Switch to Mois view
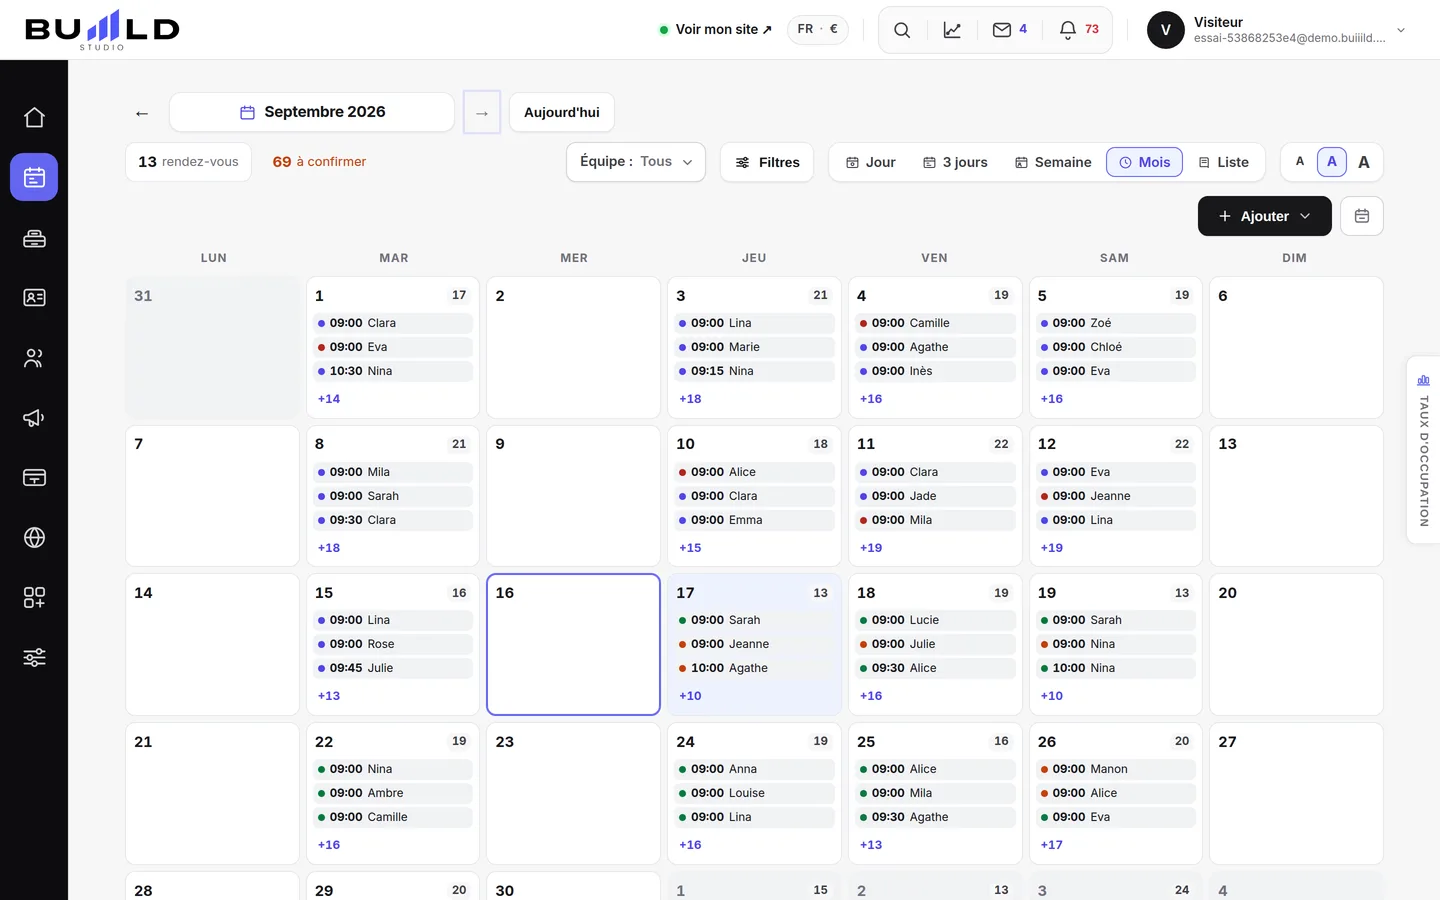 pyautogui.click(x=1145, y=162)
